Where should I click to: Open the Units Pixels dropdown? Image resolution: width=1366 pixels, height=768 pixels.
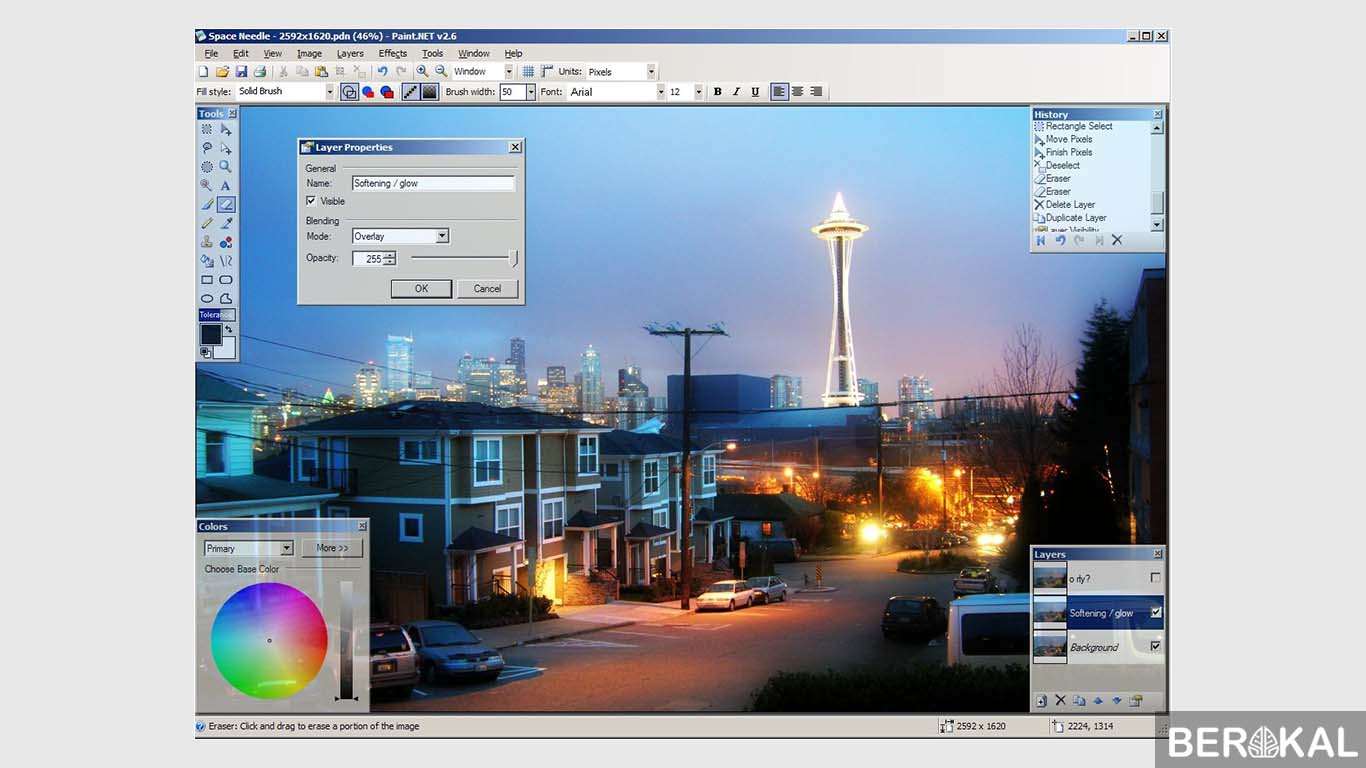pyautogui.click(x=651, y=72)
